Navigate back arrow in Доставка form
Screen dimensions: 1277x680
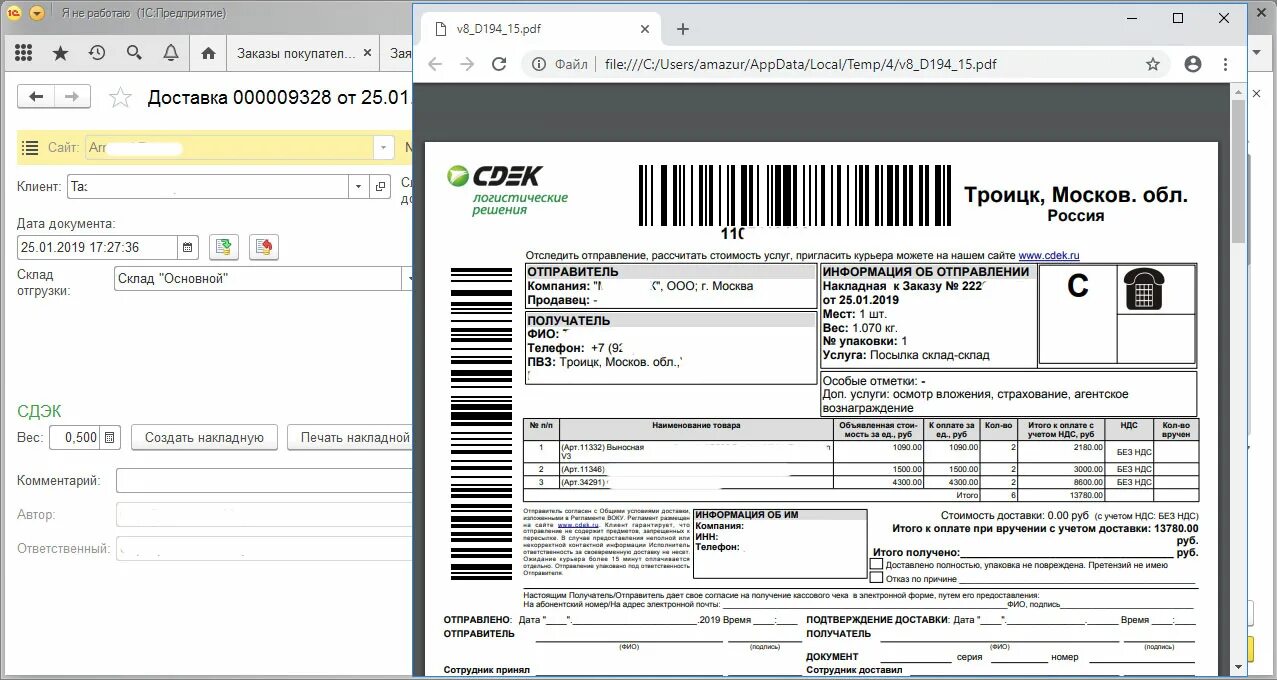(x=37, y=96)
